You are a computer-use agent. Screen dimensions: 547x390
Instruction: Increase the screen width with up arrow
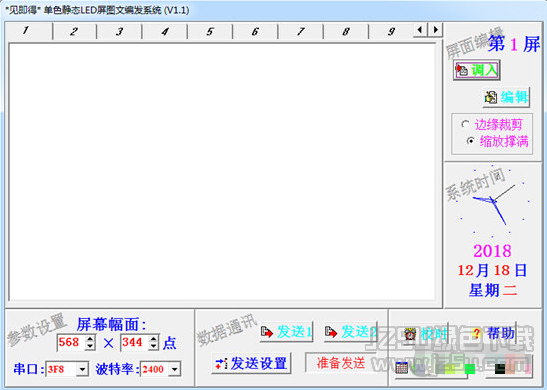pos(90,338)
